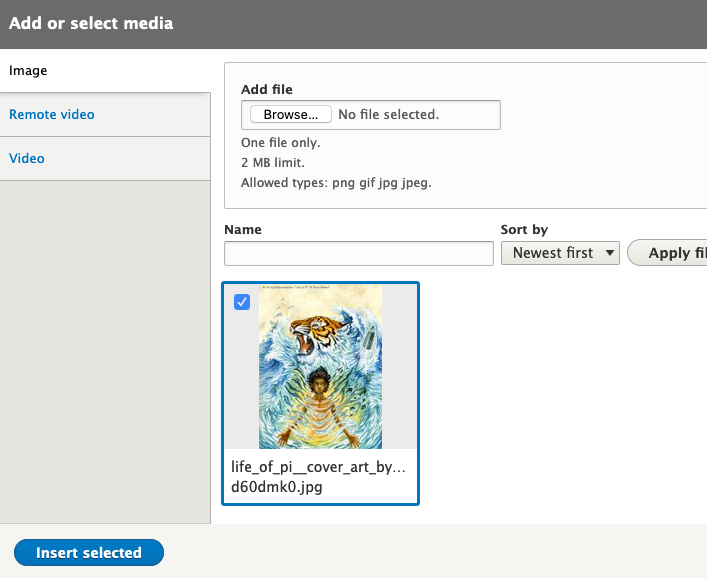Open the Video media tab
This screenshot has height=578, width=707.
point(105,159)
